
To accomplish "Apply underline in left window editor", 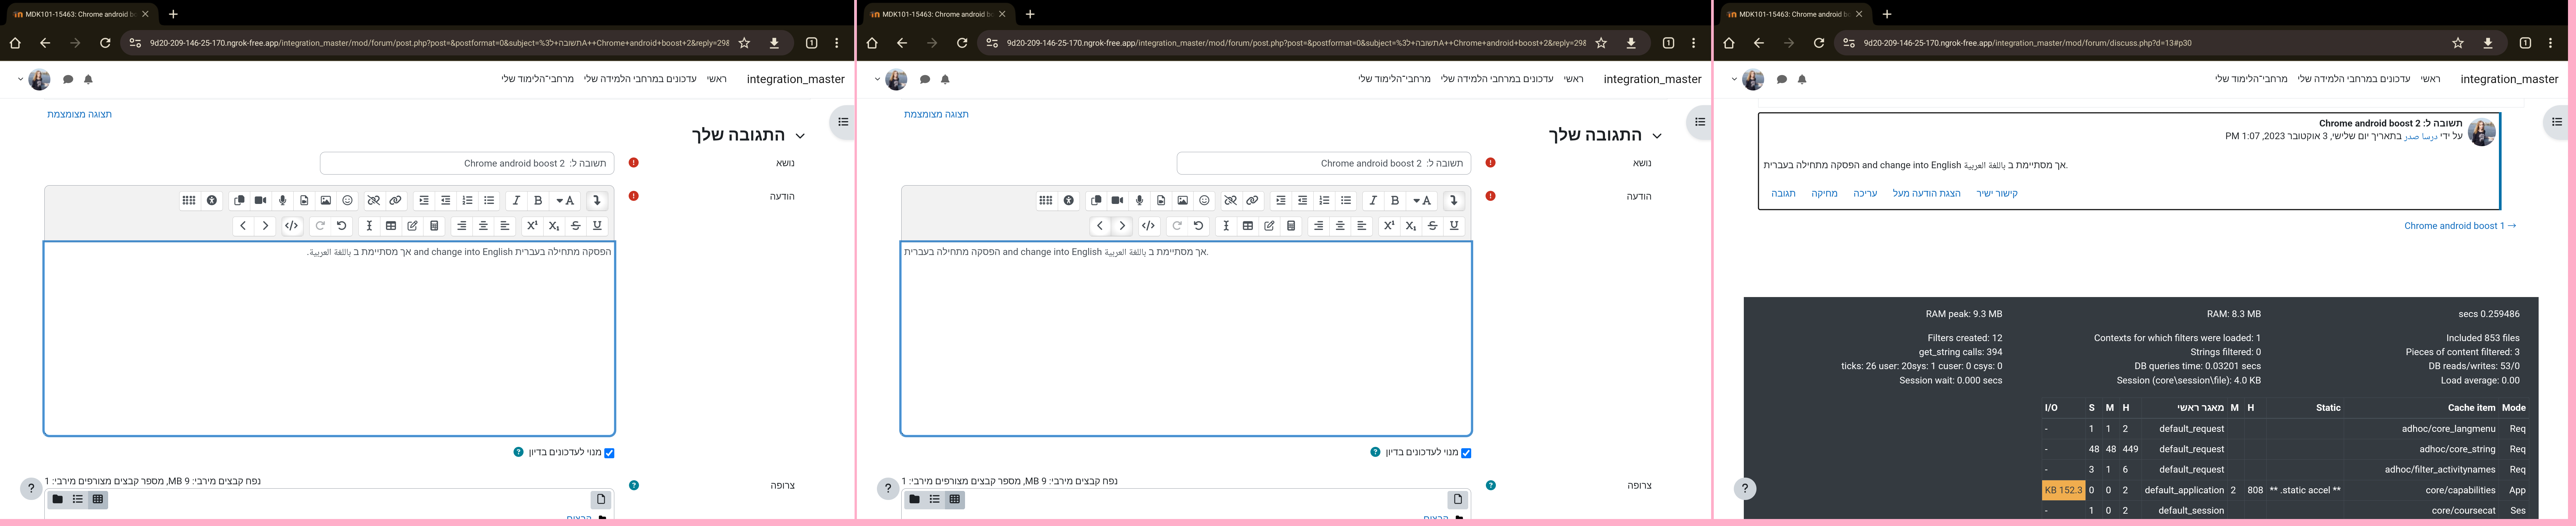I will (x=597, y=226).
